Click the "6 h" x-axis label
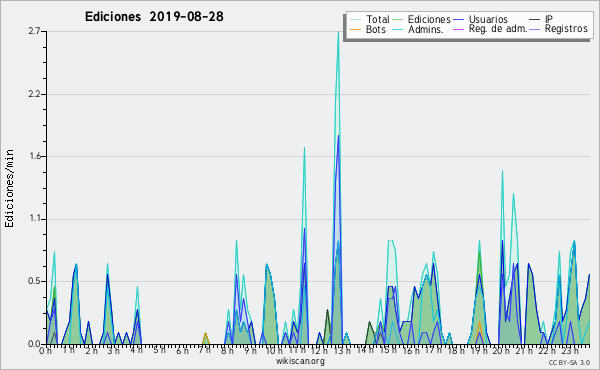Image resolution: width=600 pixels, height=370 pixels. tap(182, 351)
